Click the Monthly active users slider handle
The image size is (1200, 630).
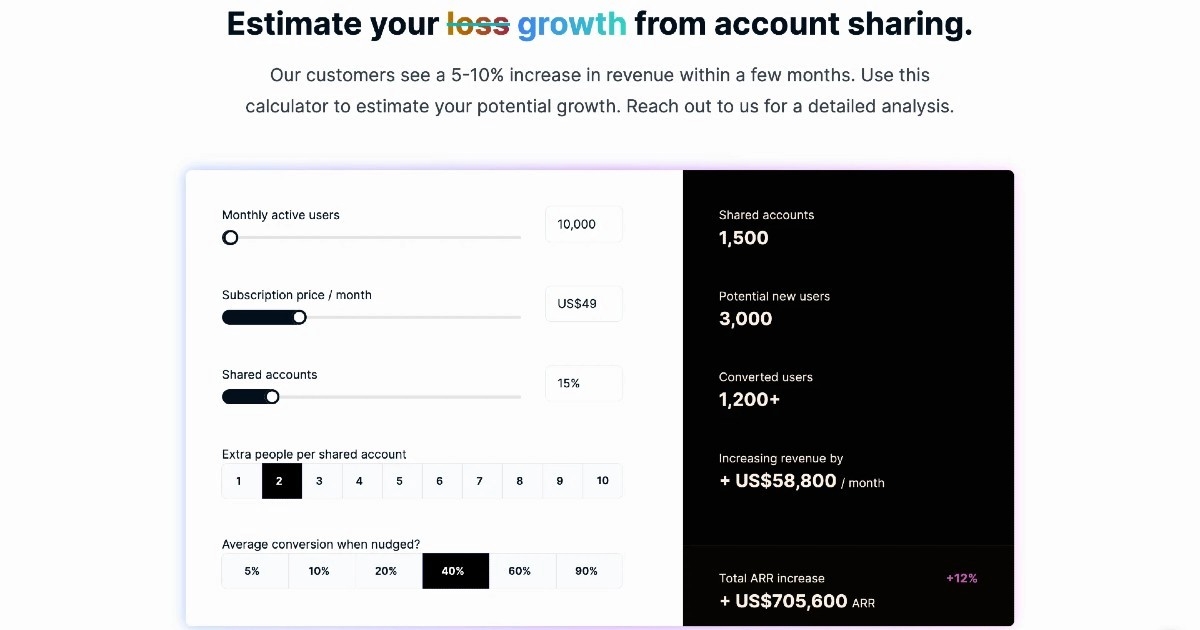click(x=231, y=238)
